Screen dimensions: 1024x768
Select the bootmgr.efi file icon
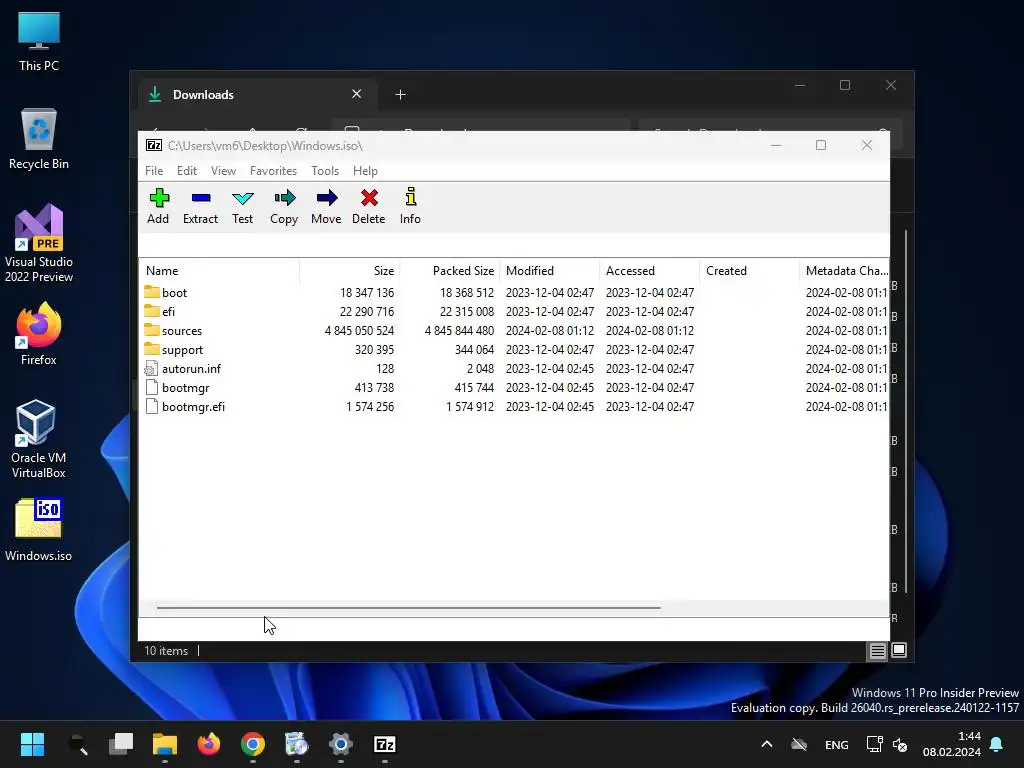coord(152,406)
